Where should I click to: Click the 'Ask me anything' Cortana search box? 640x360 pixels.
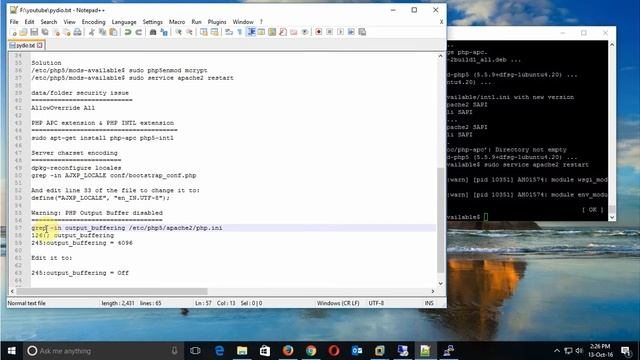click(x=102, y=351)
